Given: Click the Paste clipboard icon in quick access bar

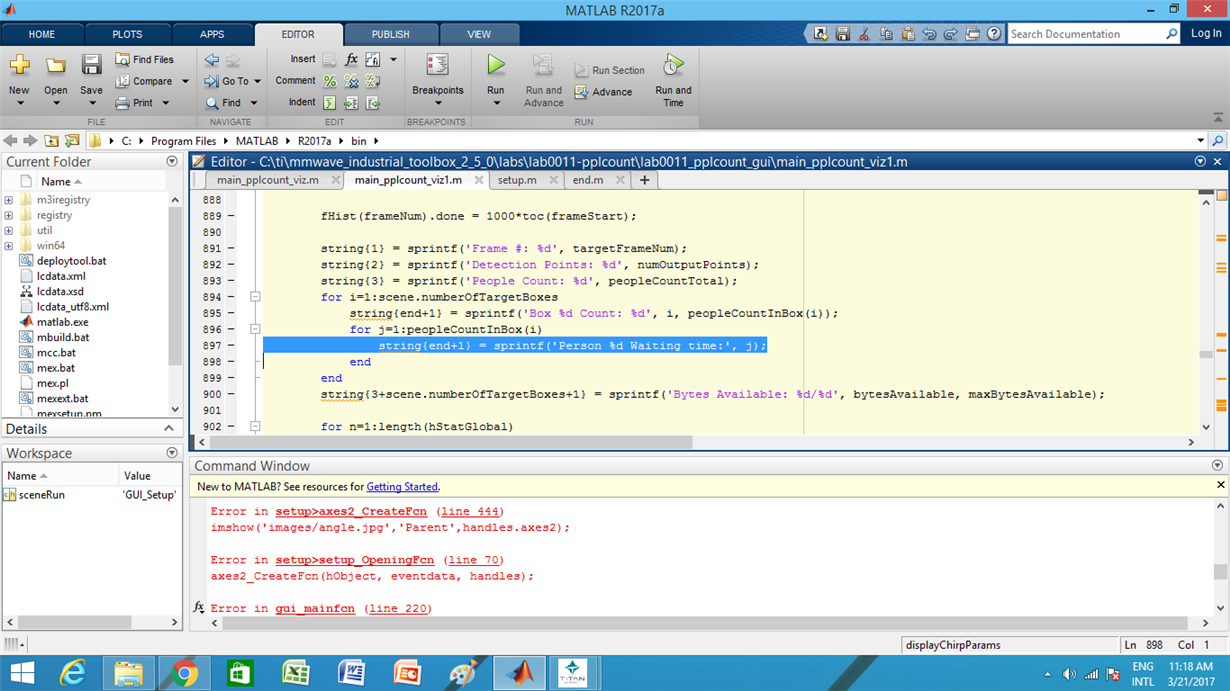Looking at the screenshot, I should point(908,34).
